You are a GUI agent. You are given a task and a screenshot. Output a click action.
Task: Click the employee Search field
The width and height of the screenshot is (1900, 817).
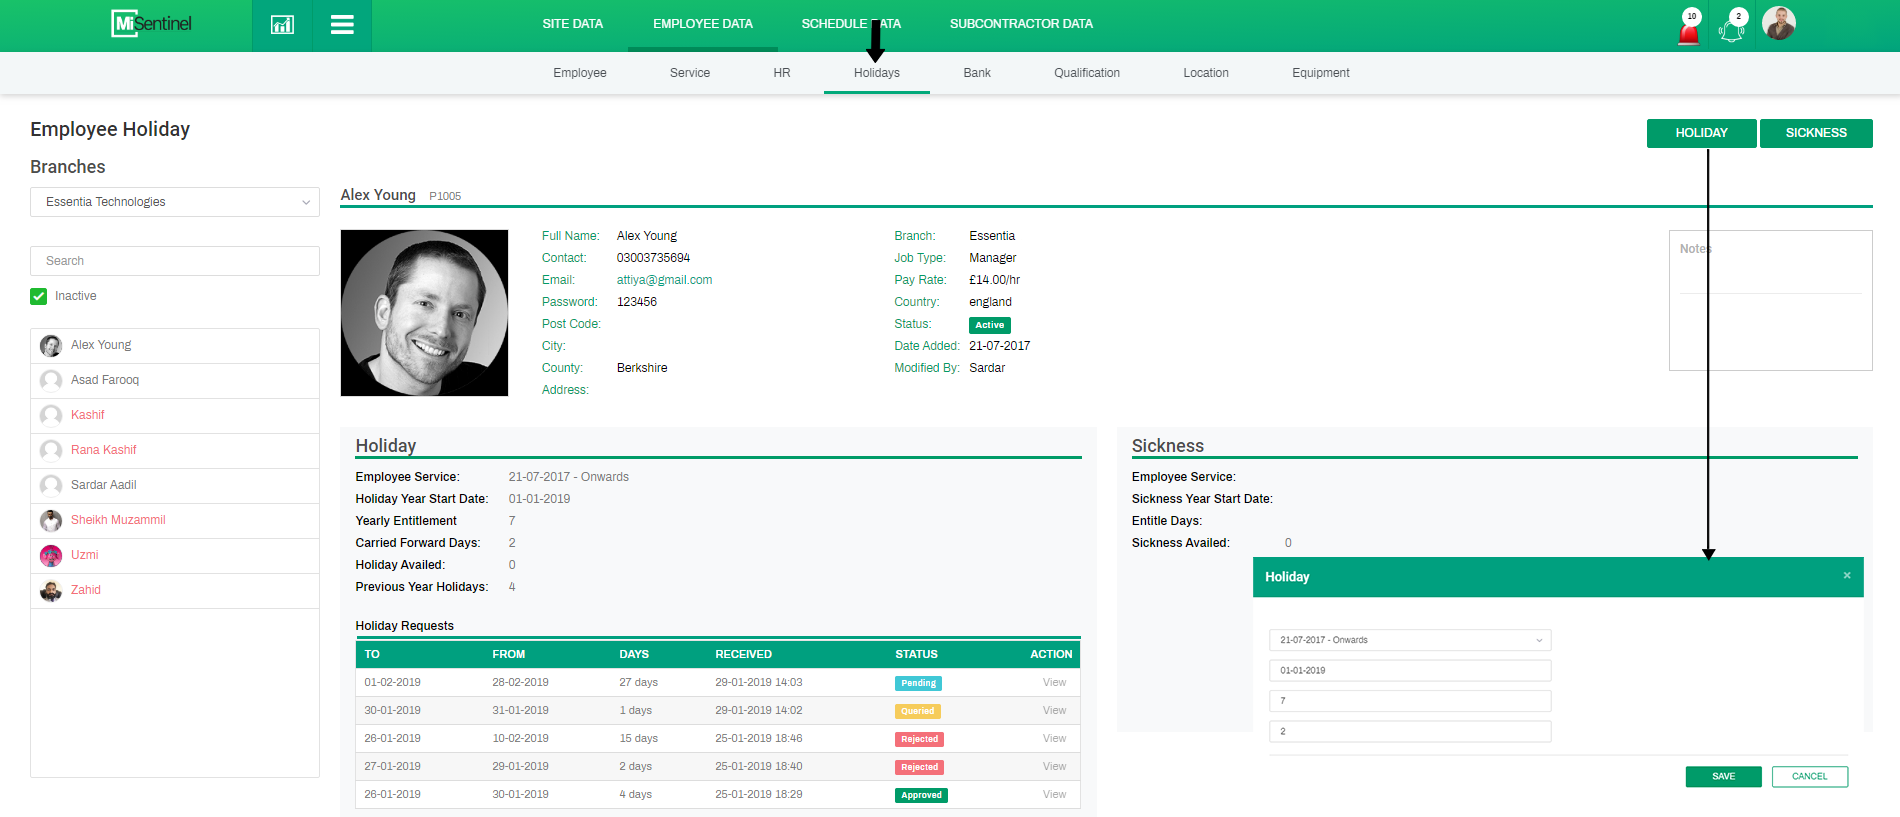(175, 261)
